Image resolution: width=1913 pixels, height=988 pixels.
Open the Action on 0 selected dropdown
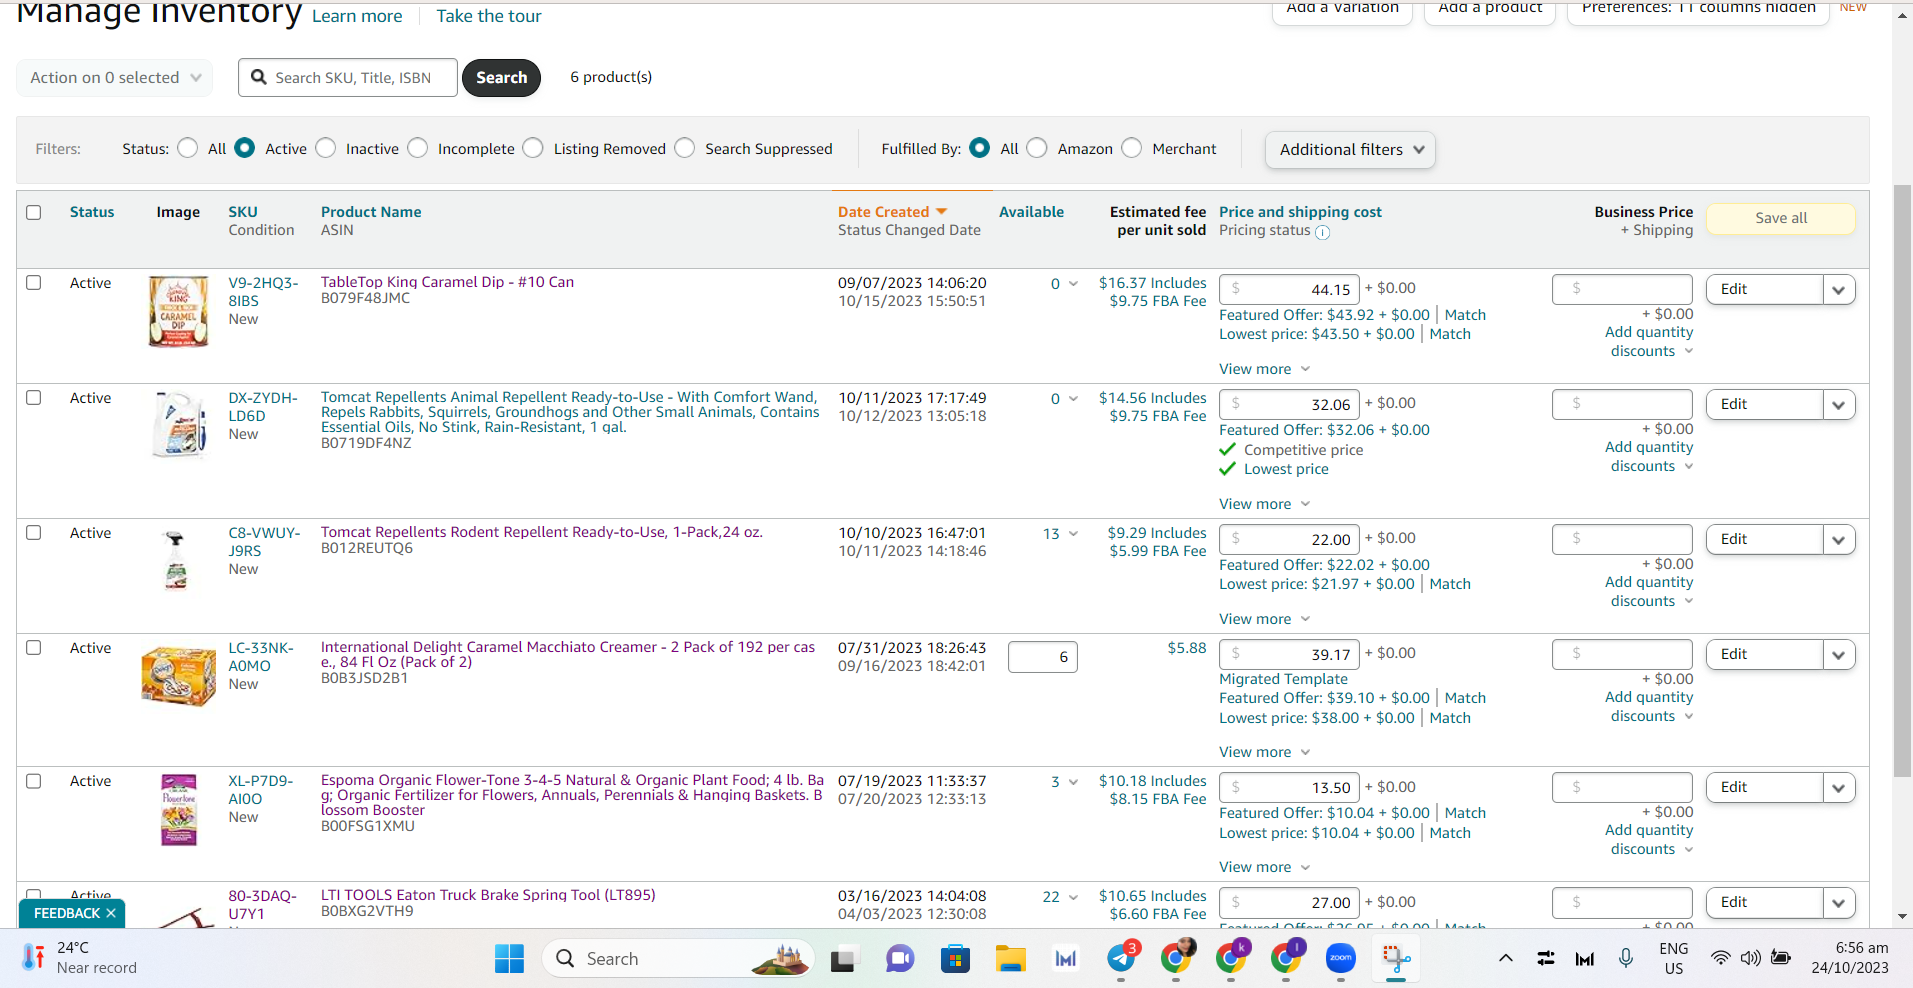tap(115, 78)
